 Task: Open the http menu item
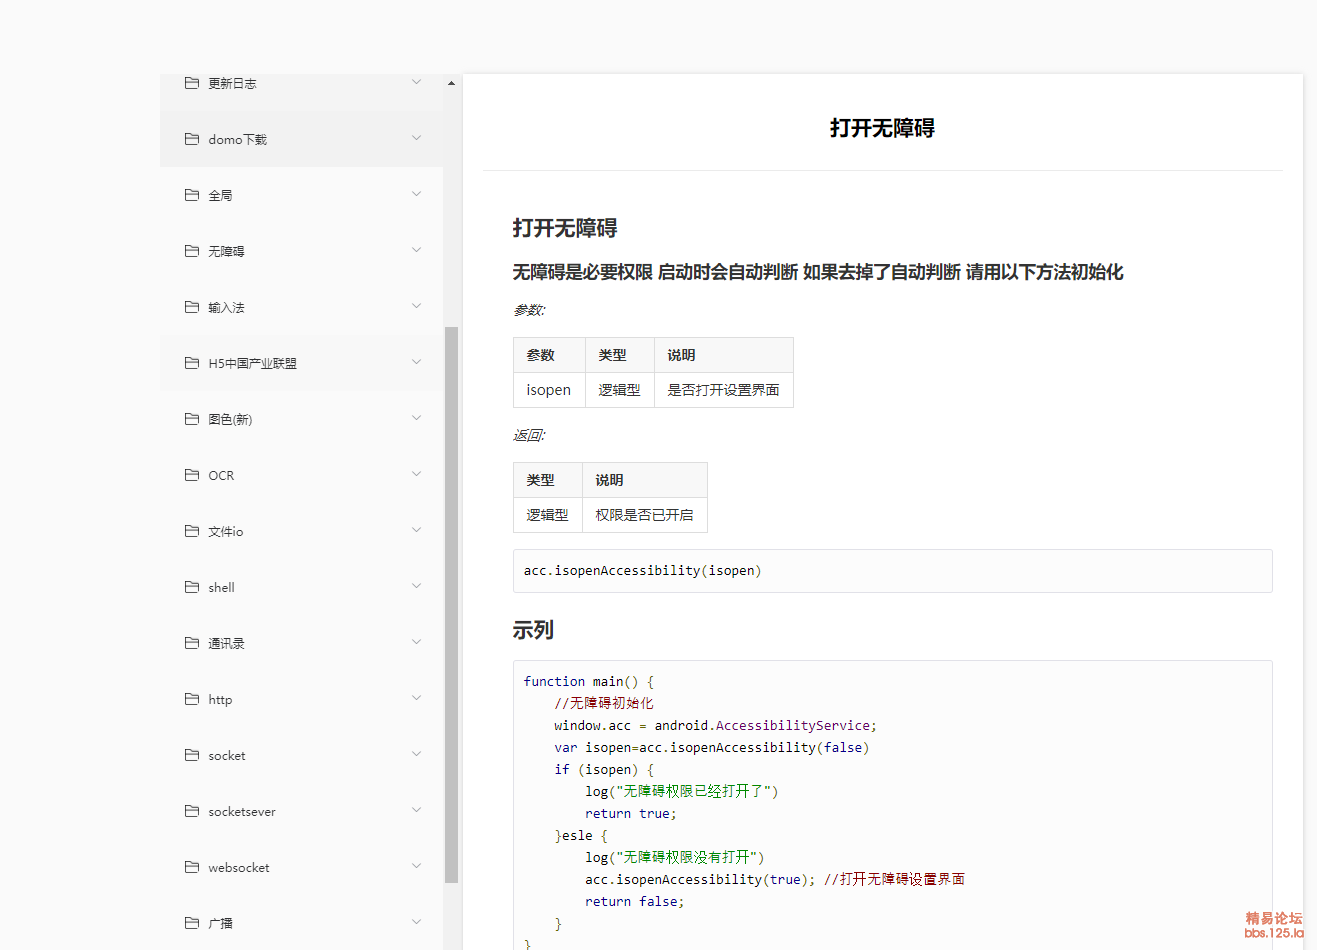click(220, 700)
